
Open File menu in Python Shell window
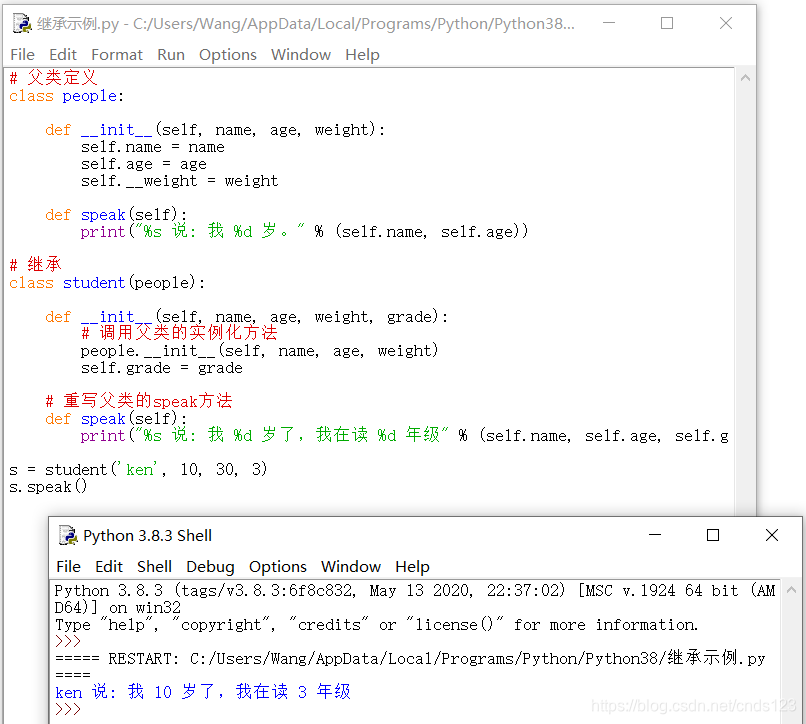pyautogui.click(x=68, y=566)
